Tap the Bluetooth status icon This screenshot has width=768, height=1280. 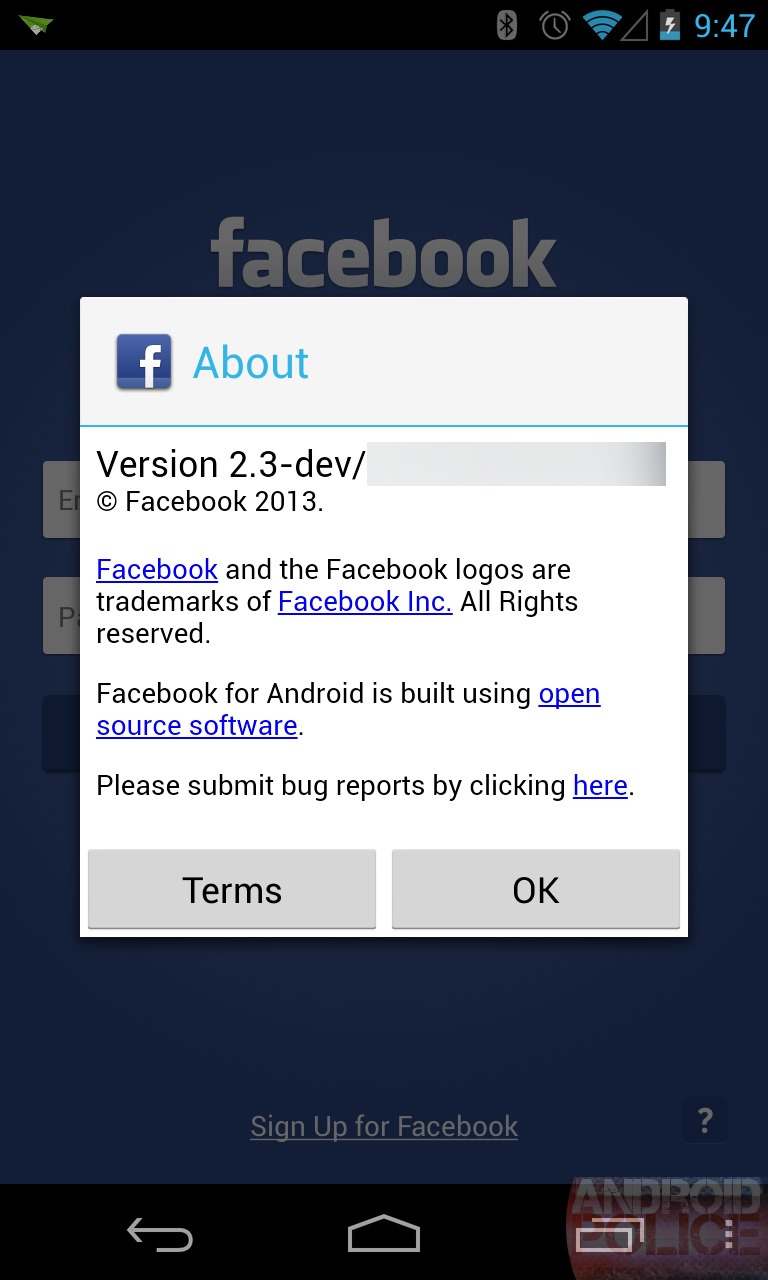click(507, 25)
